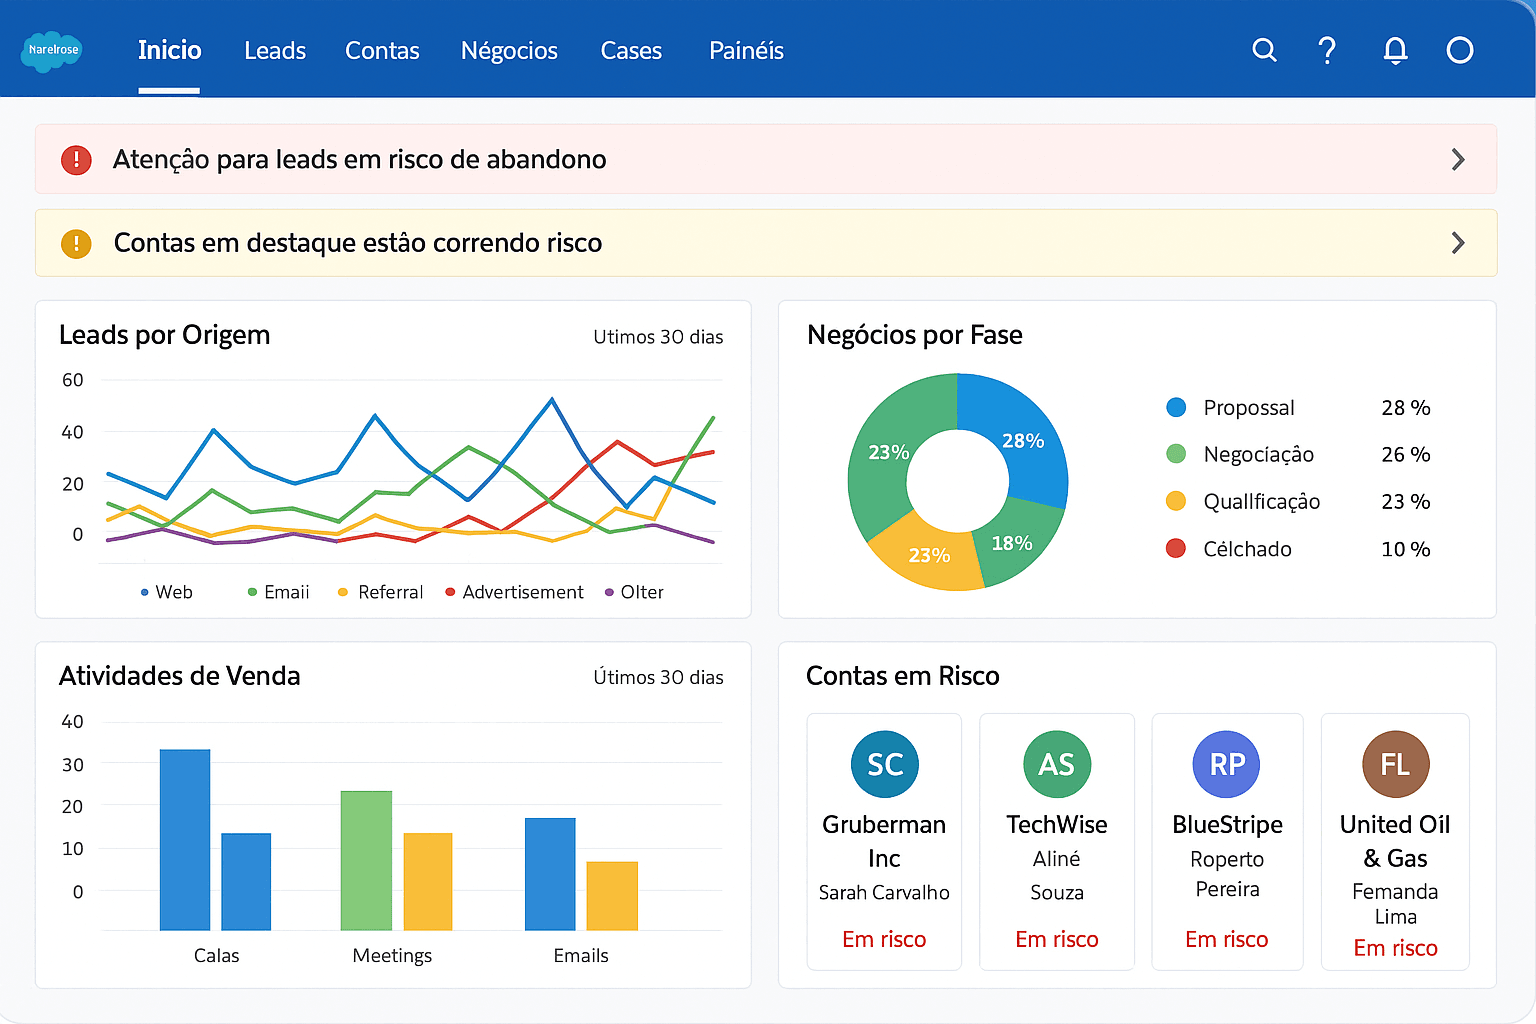Go to the Painéis tab
The width and height of the screenshot is (1536, 1024).
746,51
